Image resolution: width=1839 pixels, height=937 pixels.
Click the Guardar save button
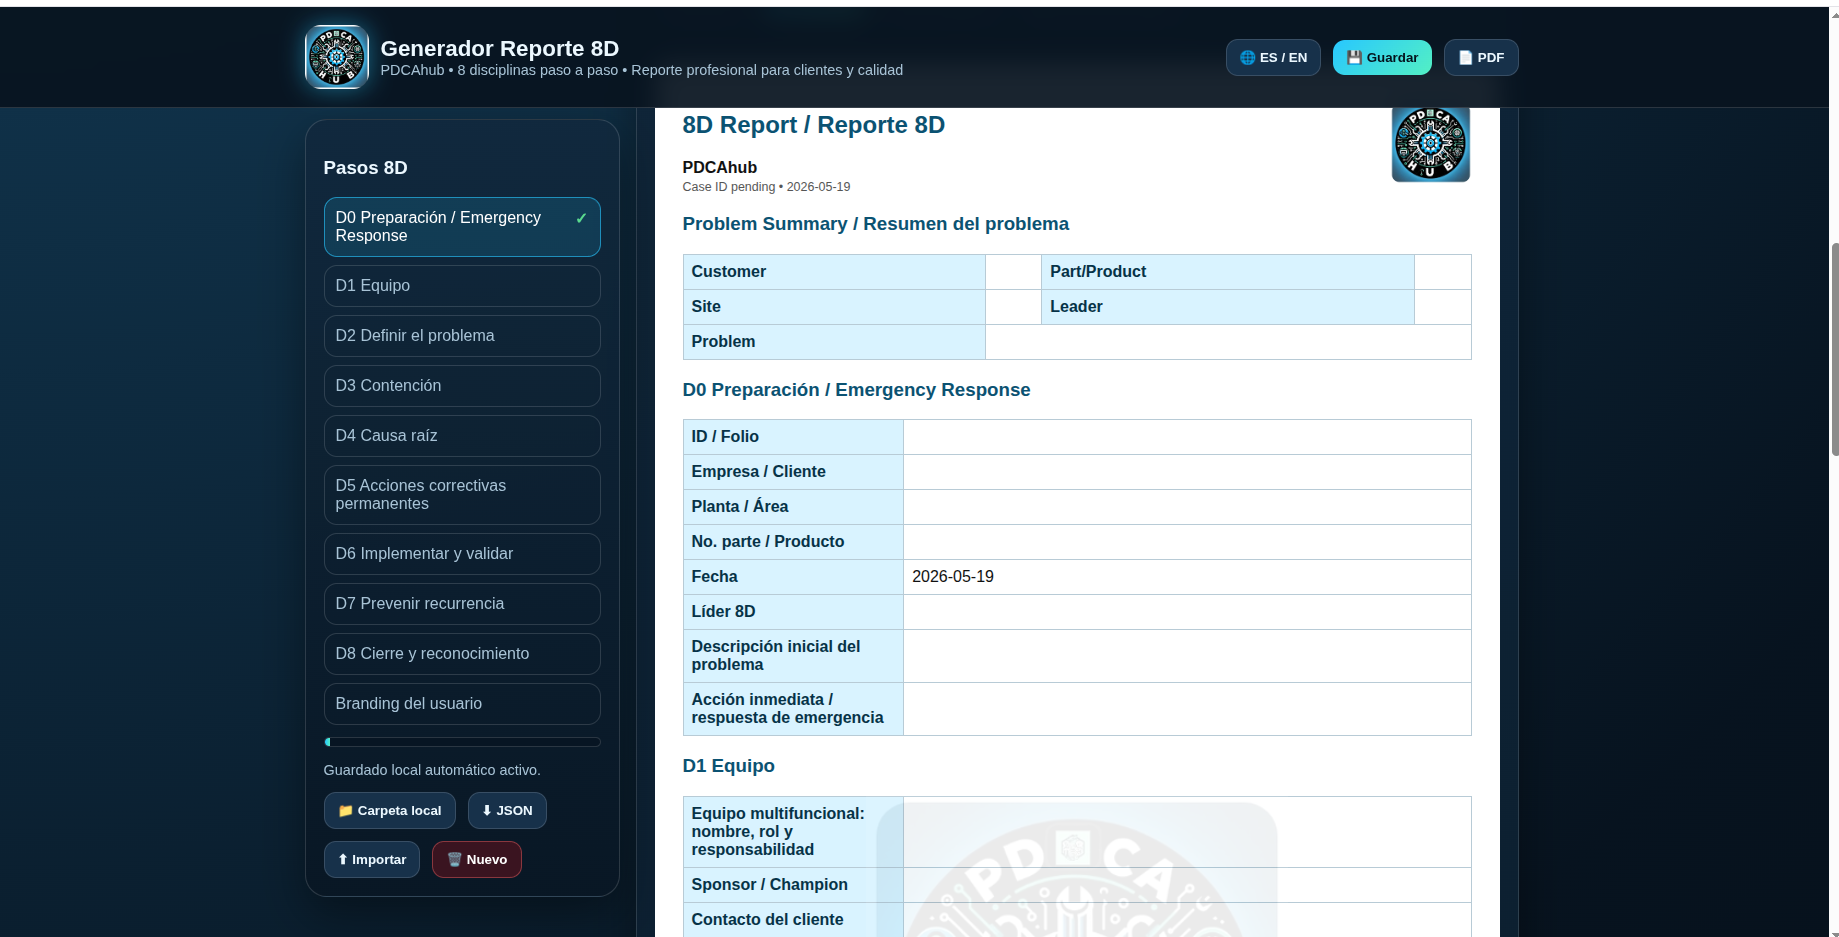click(1382, 58)
